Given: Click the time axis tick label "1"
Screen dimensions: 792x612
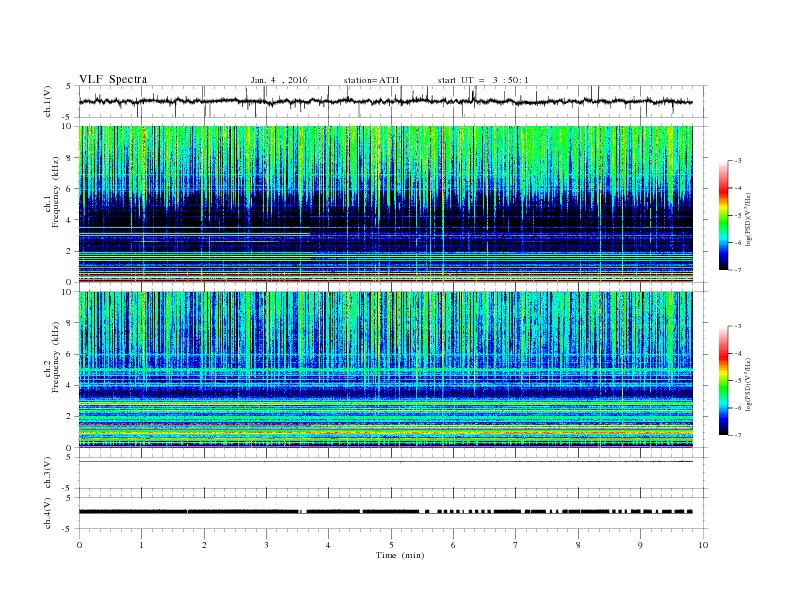Looking at the screenshot, I should (142, 545).
